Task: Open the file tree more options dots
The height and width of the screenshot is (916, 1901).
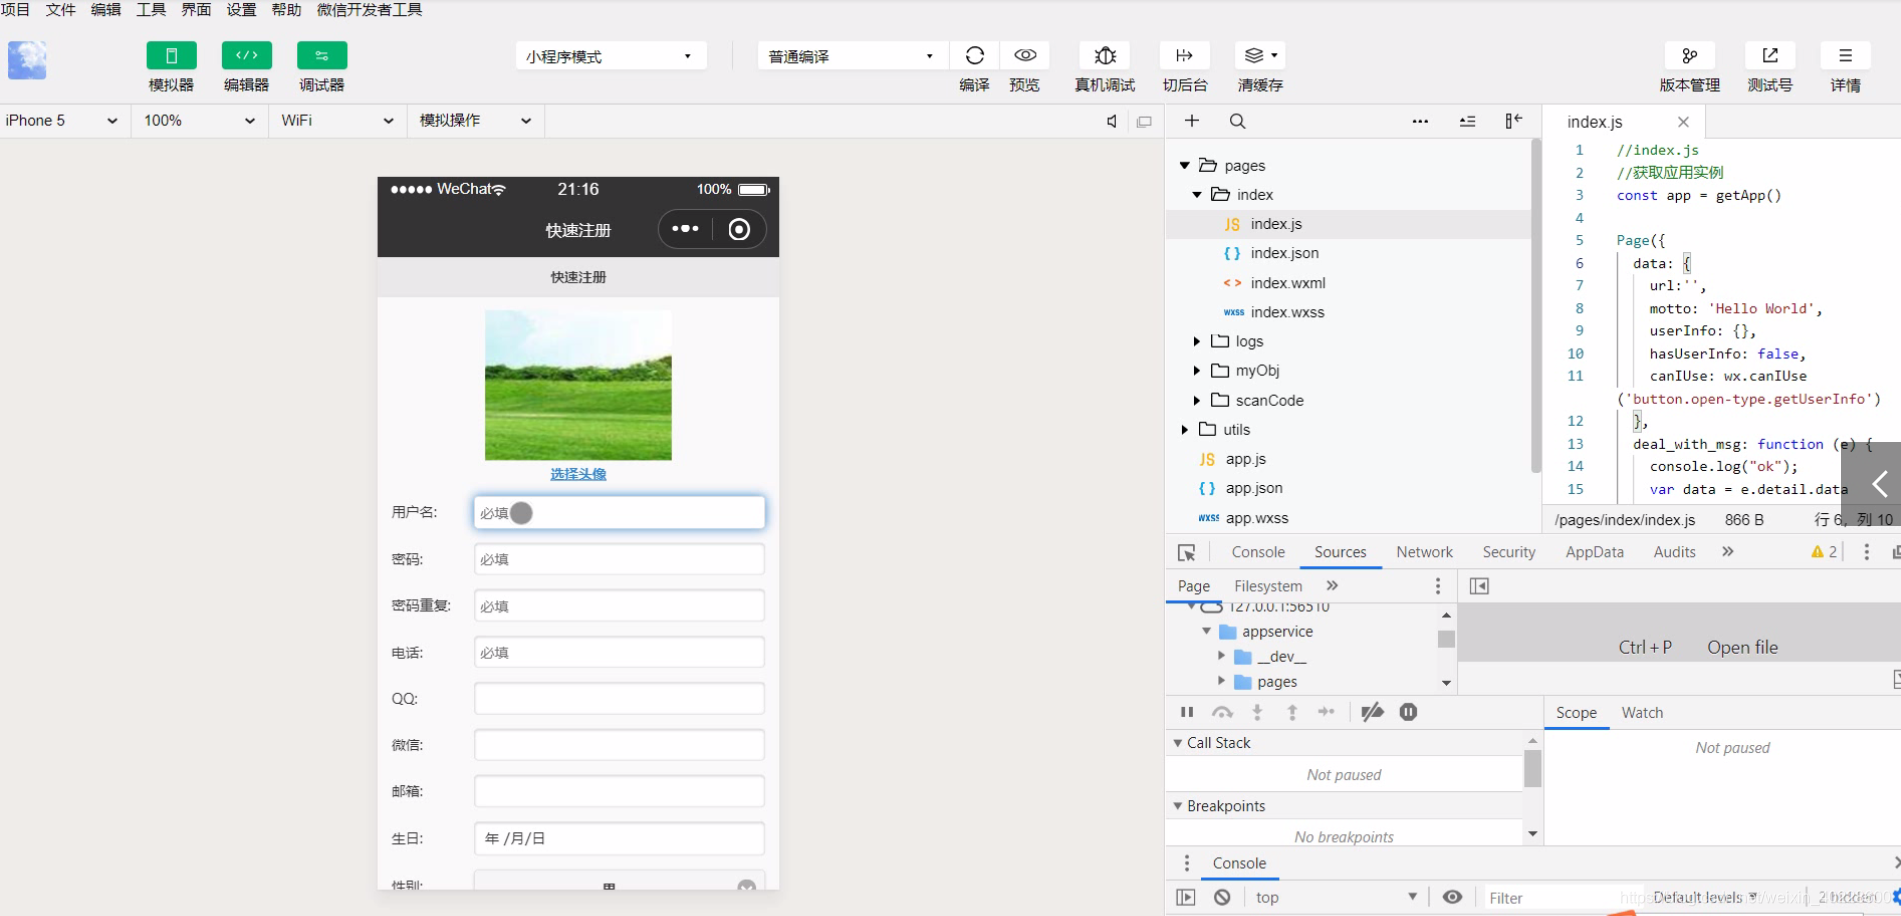Action: pyautogui.click(x=1420, y=121)
